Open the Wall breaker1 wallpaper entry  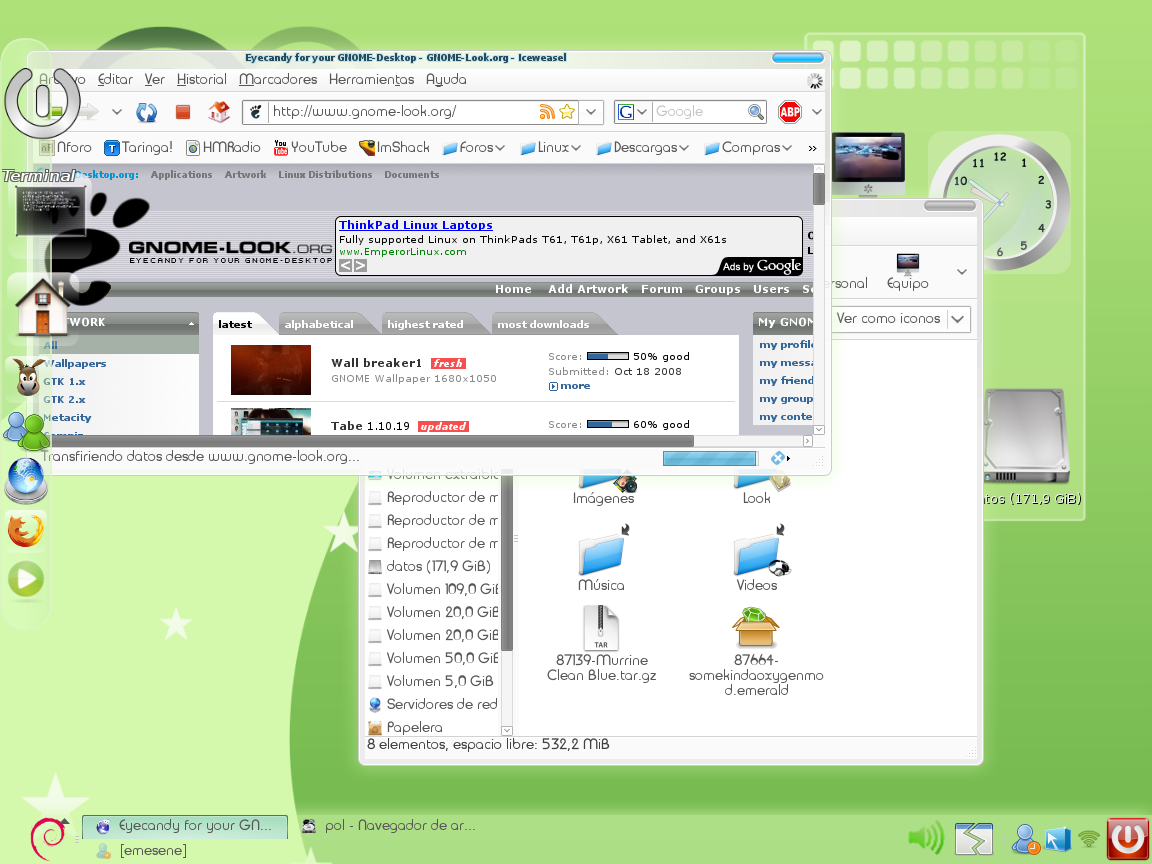[376, 362]
